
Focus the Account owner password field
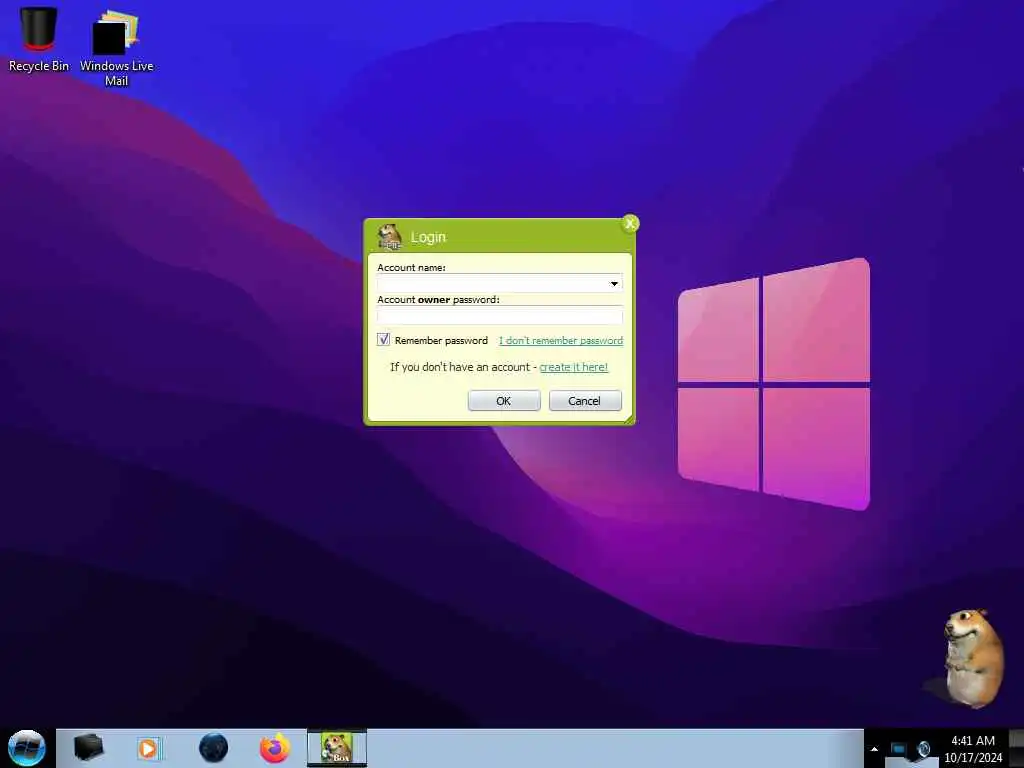500,316
